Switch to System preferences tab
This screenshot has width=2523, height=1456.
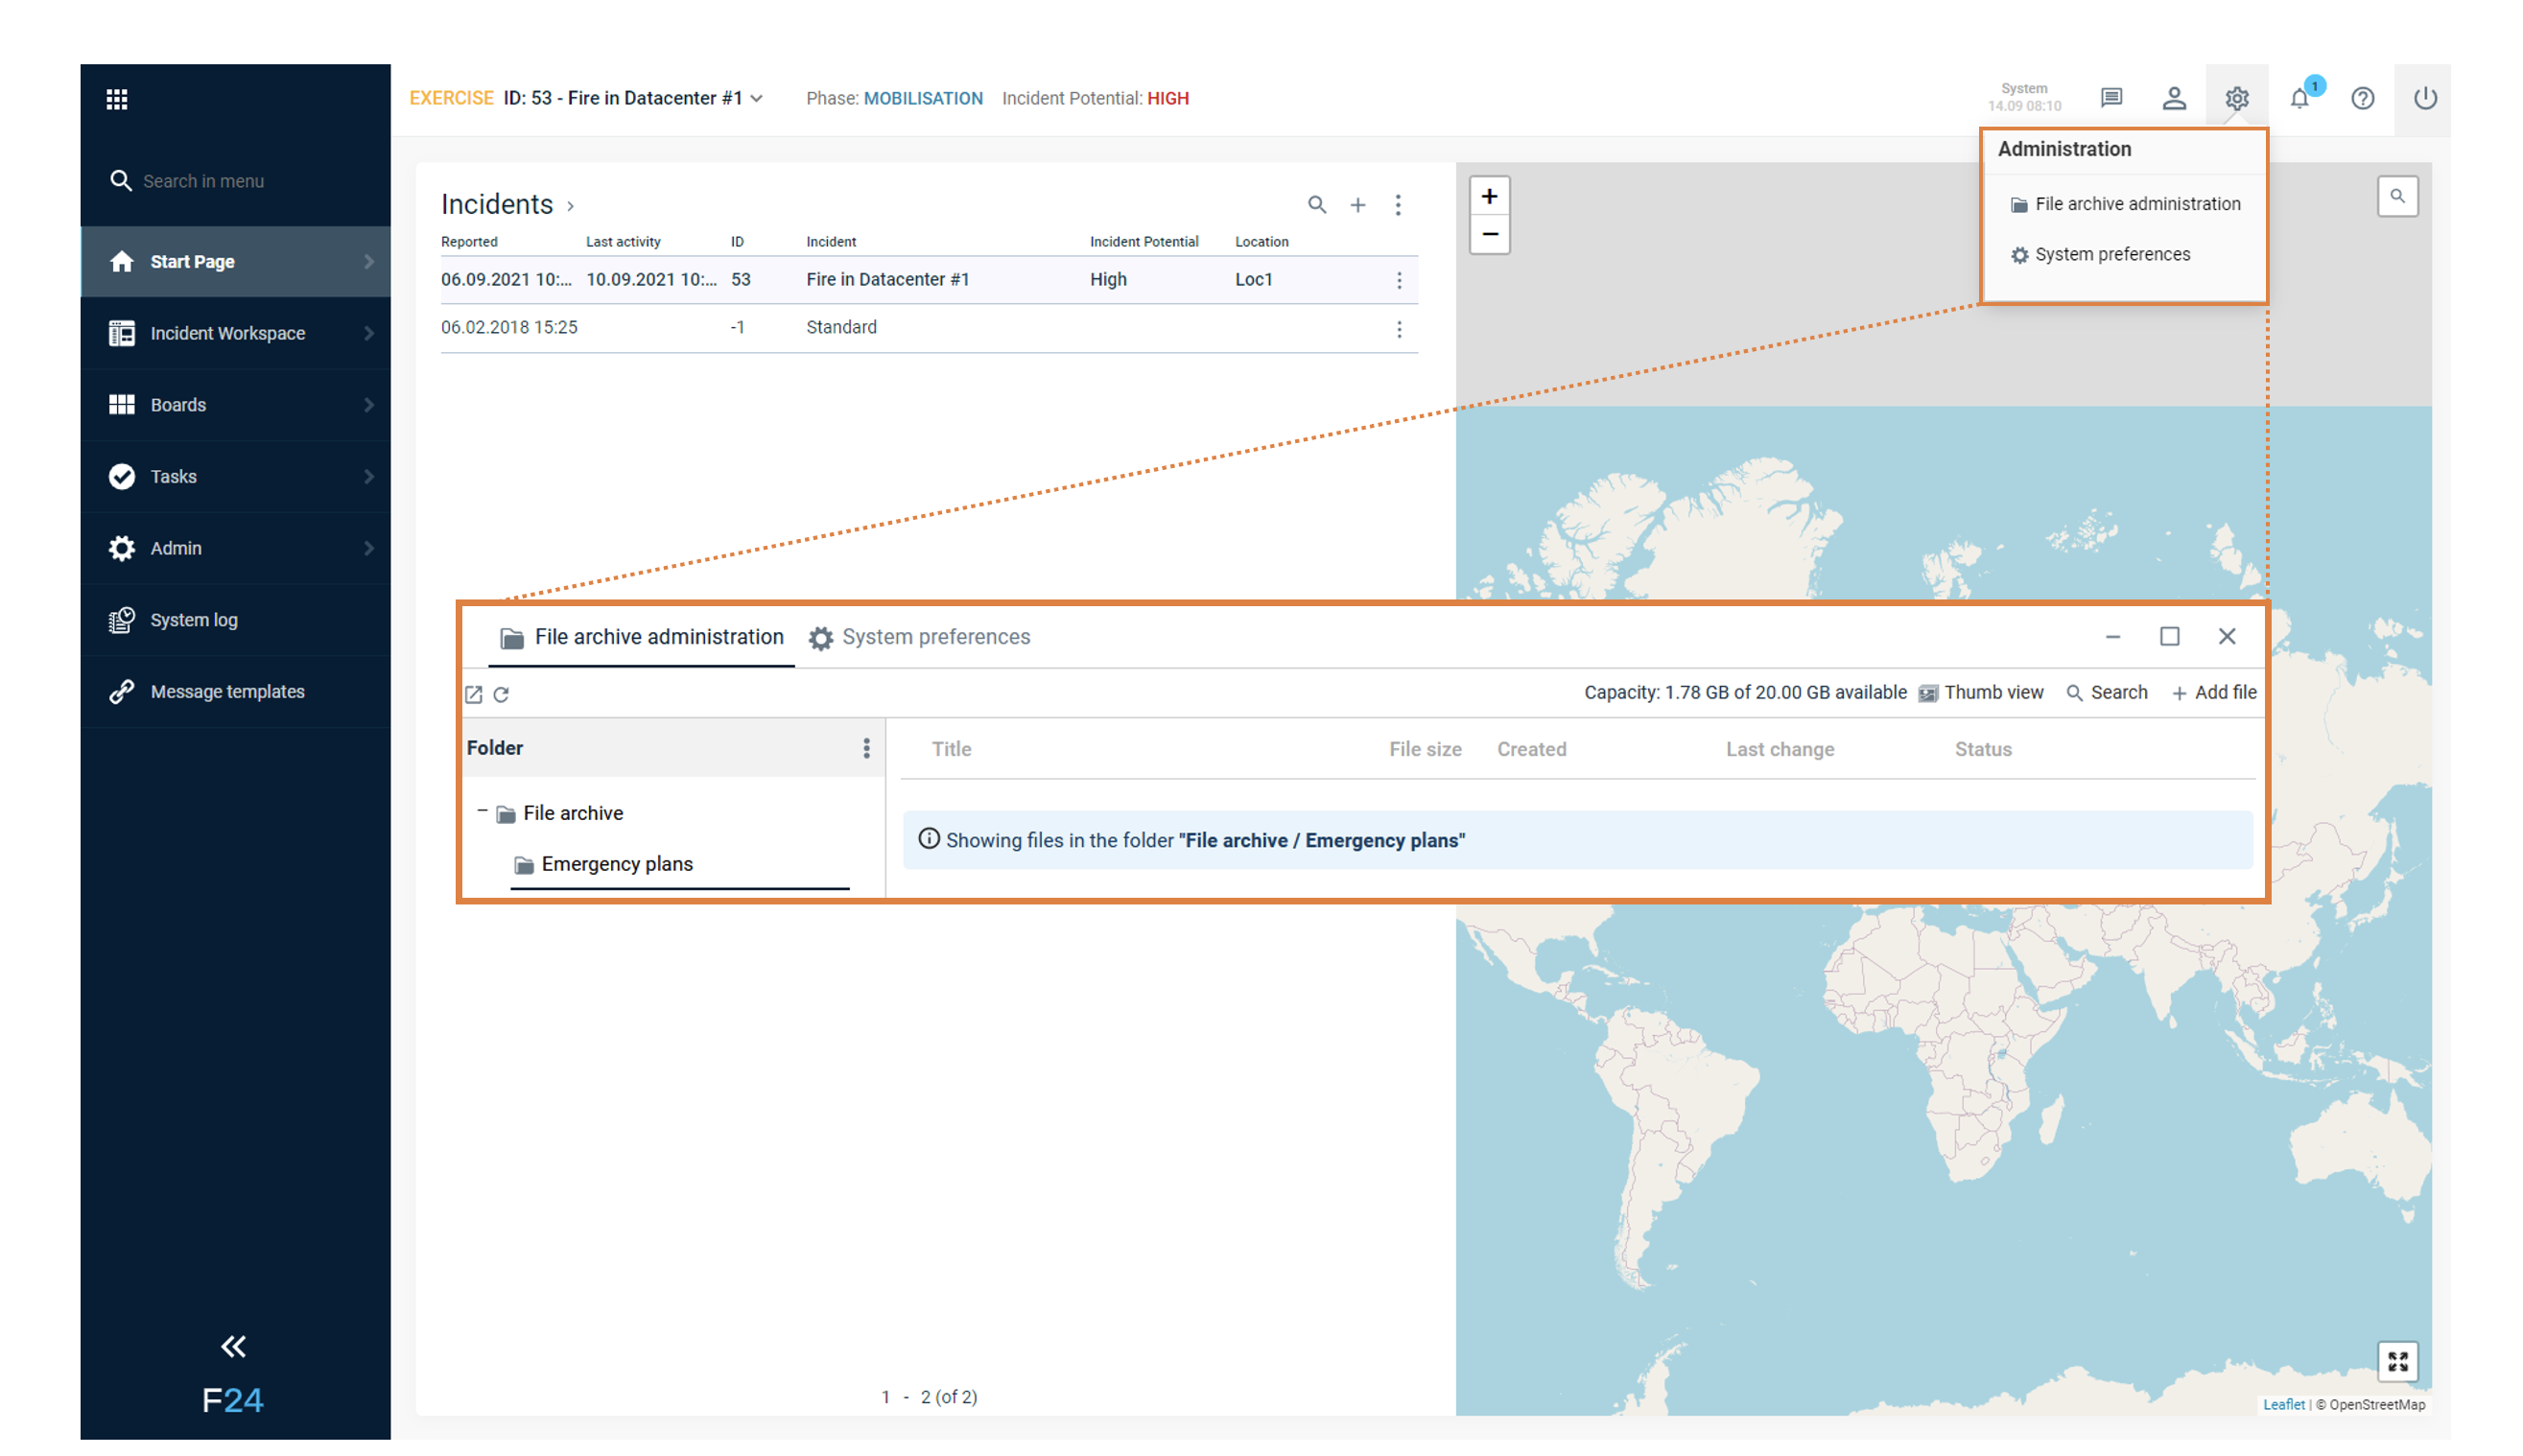pos(919,637)
